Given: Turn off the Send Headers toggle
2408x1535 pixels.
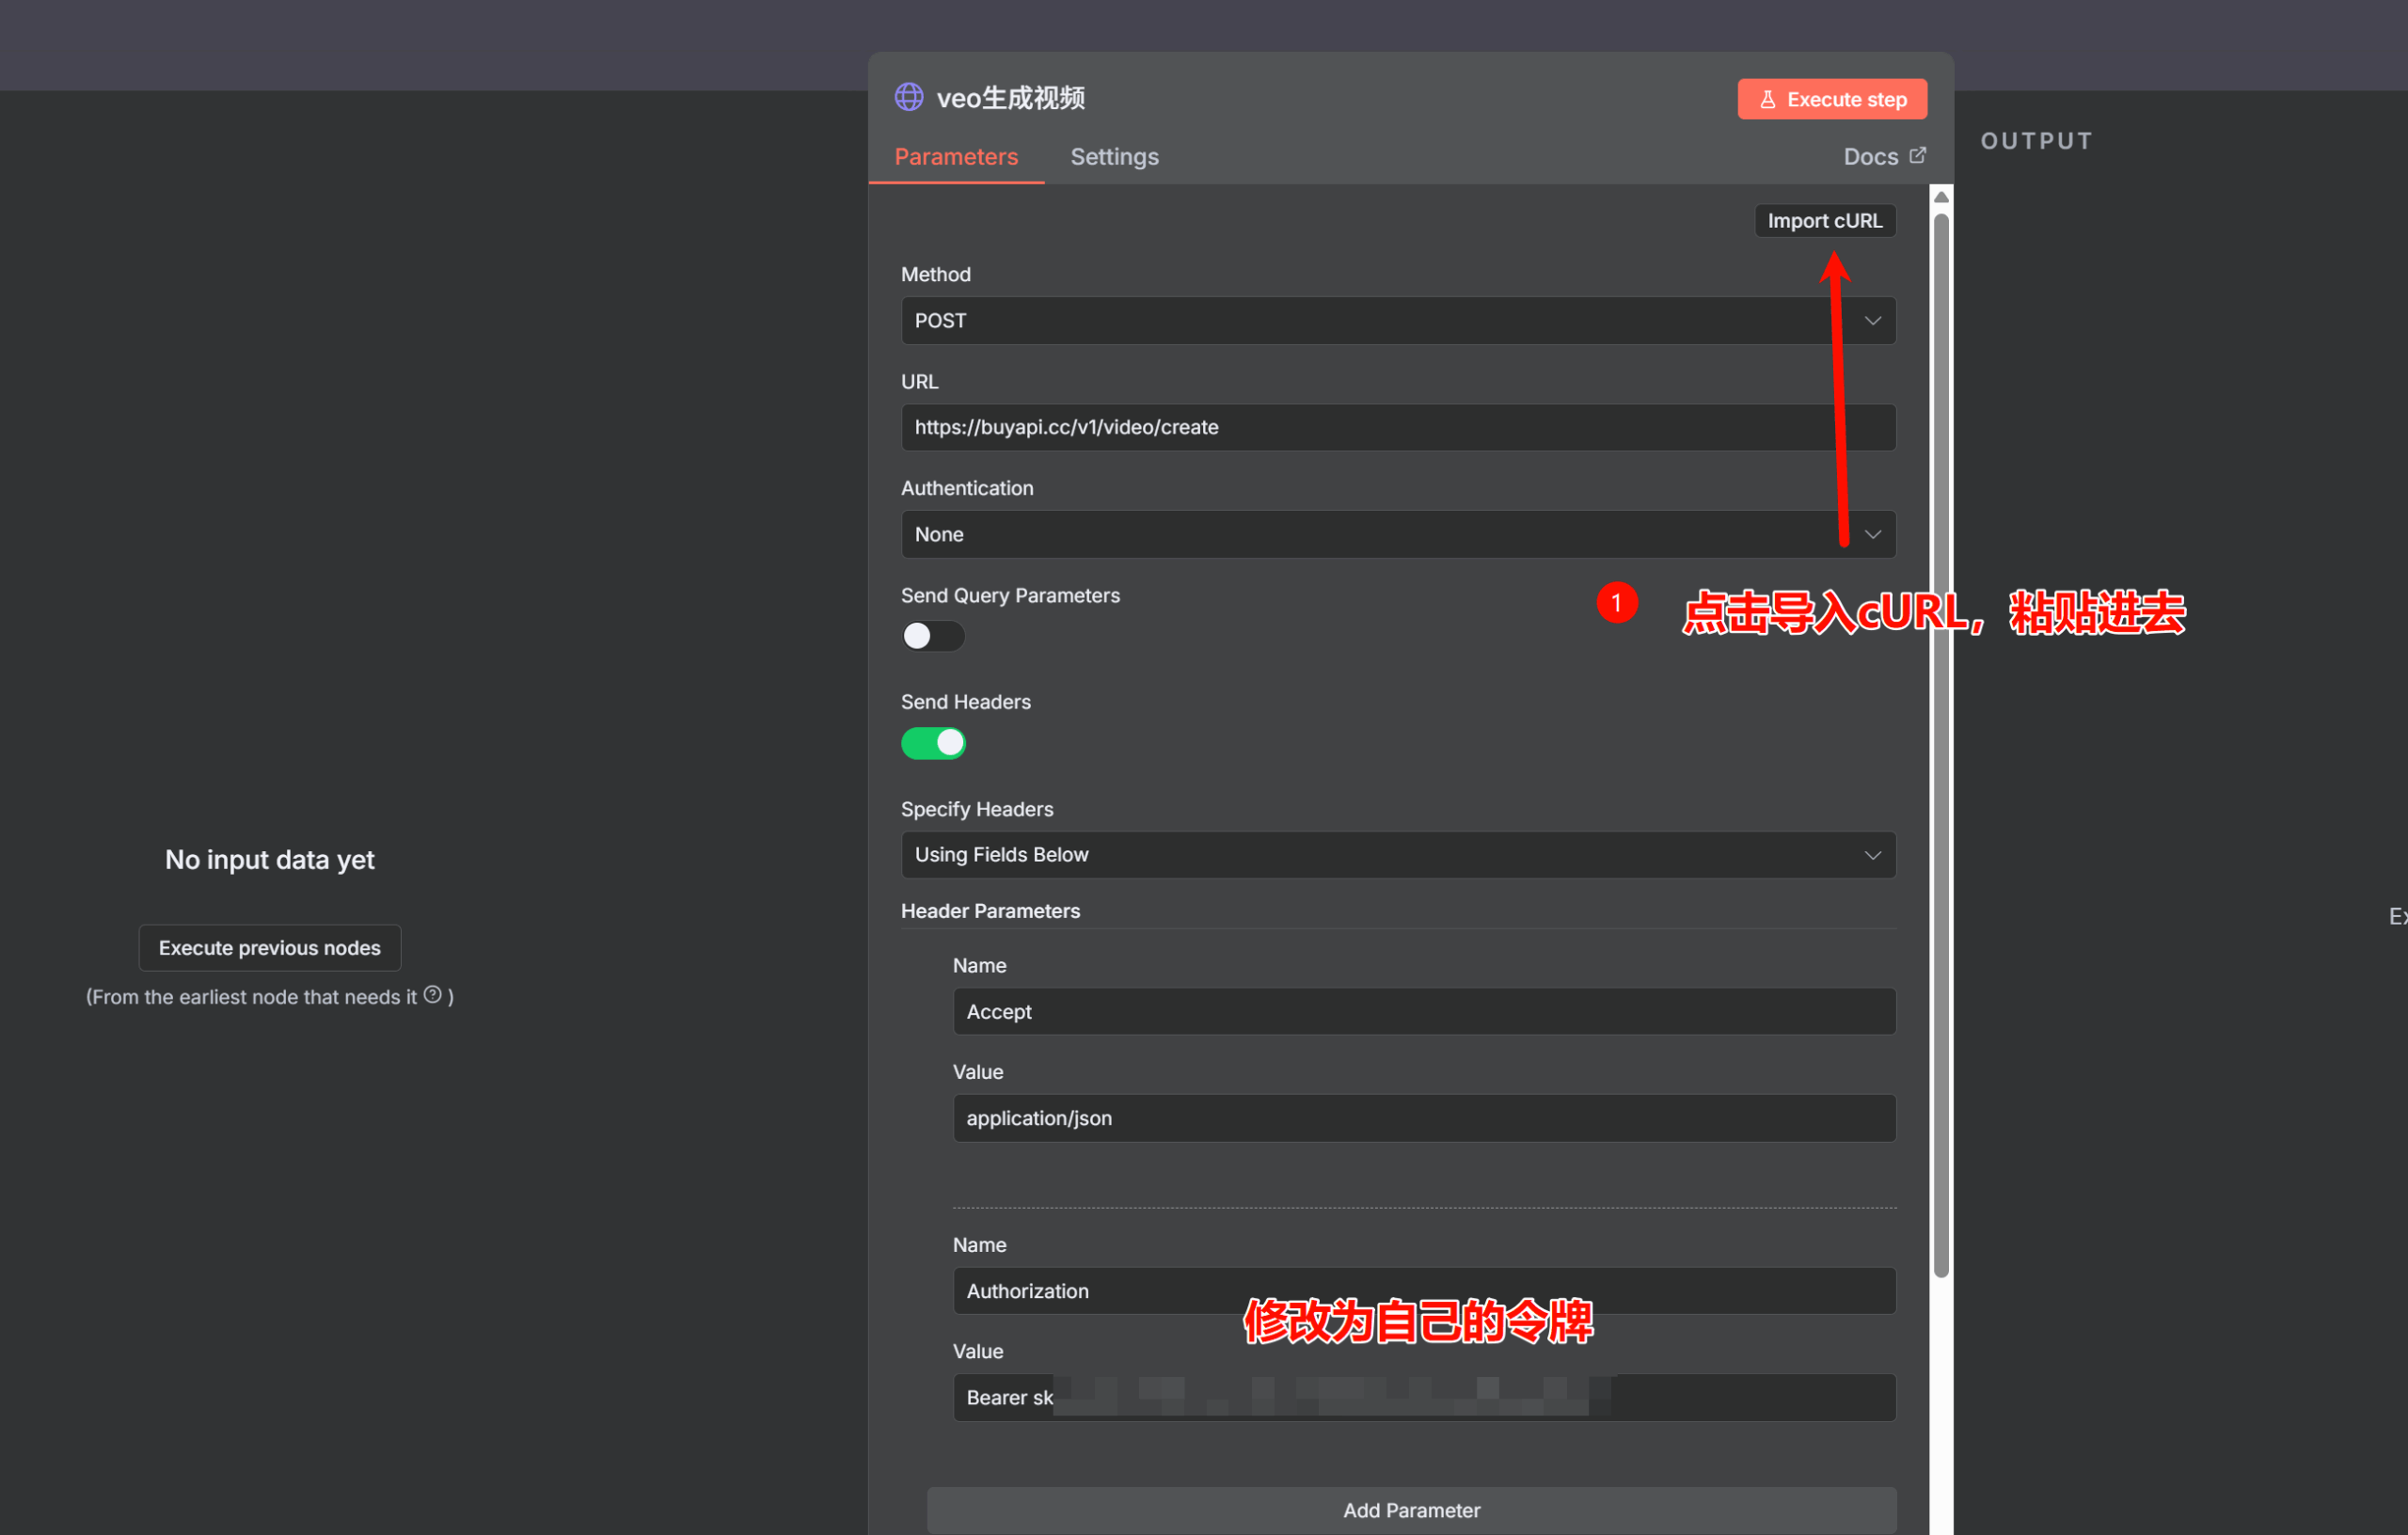Looking at the screenshot, I should (932, 743).
